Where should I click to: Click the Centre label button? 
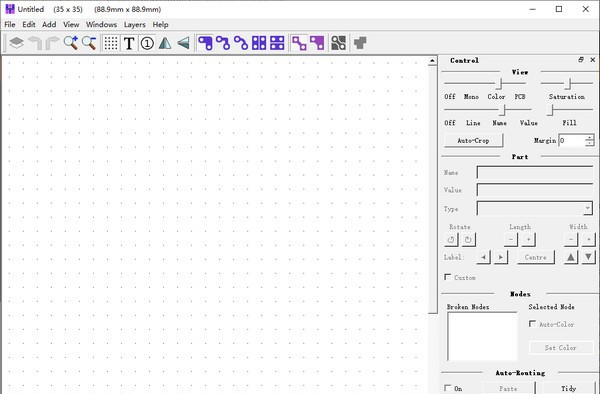click(536, 257)
